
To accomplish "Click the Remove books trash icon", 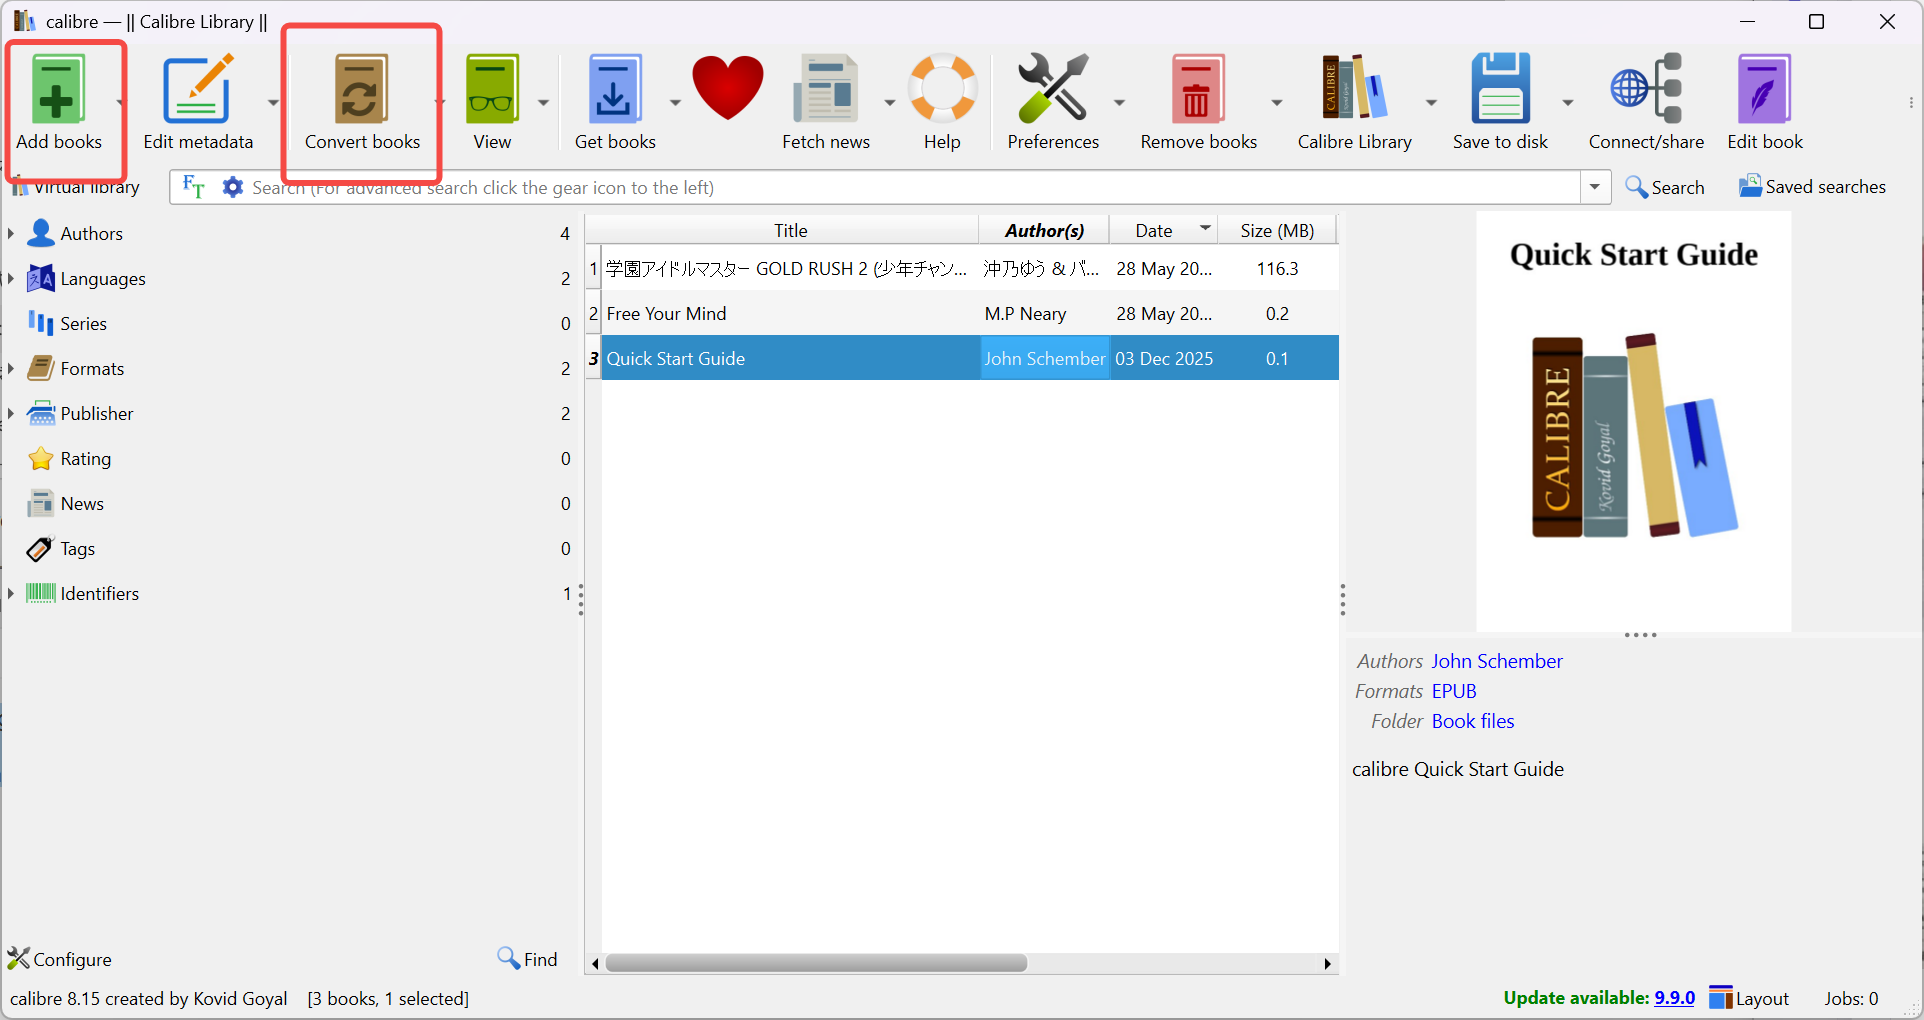I will (1198, 90).
